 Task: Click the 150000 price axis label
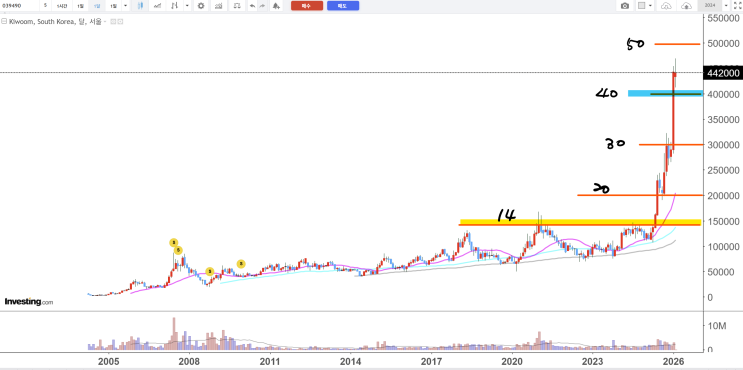723,221
